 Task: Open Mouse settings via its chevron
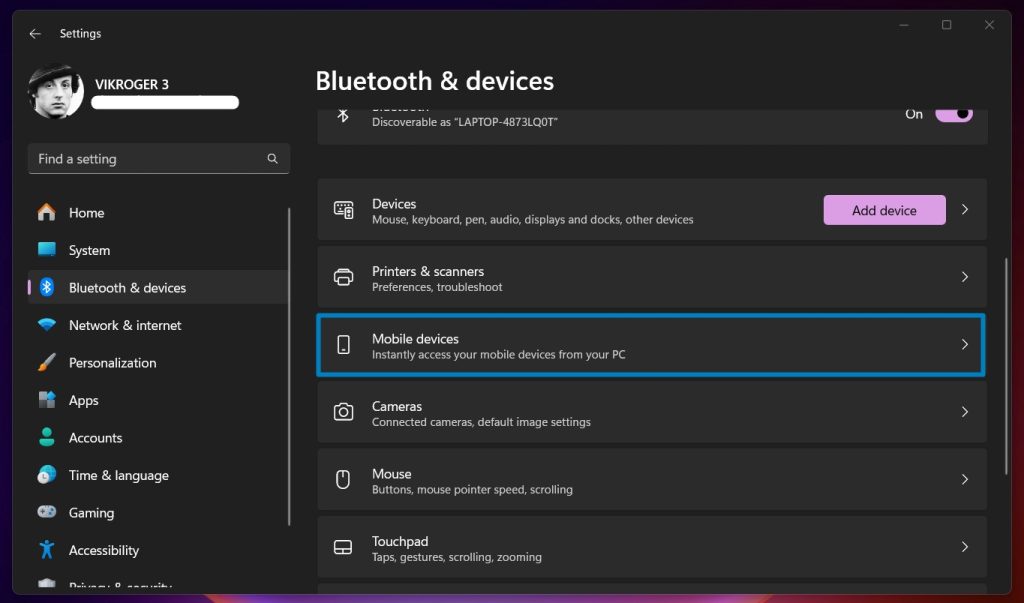(965, 479)
